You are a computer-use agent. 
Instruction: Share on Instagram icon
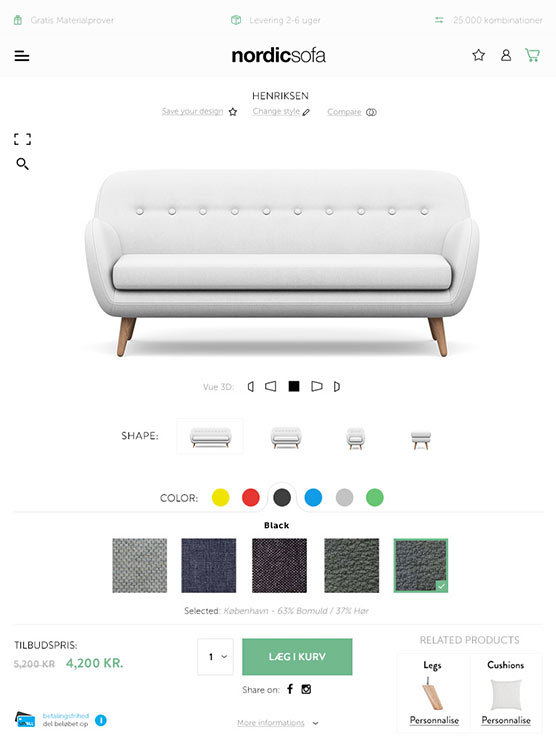306,689
